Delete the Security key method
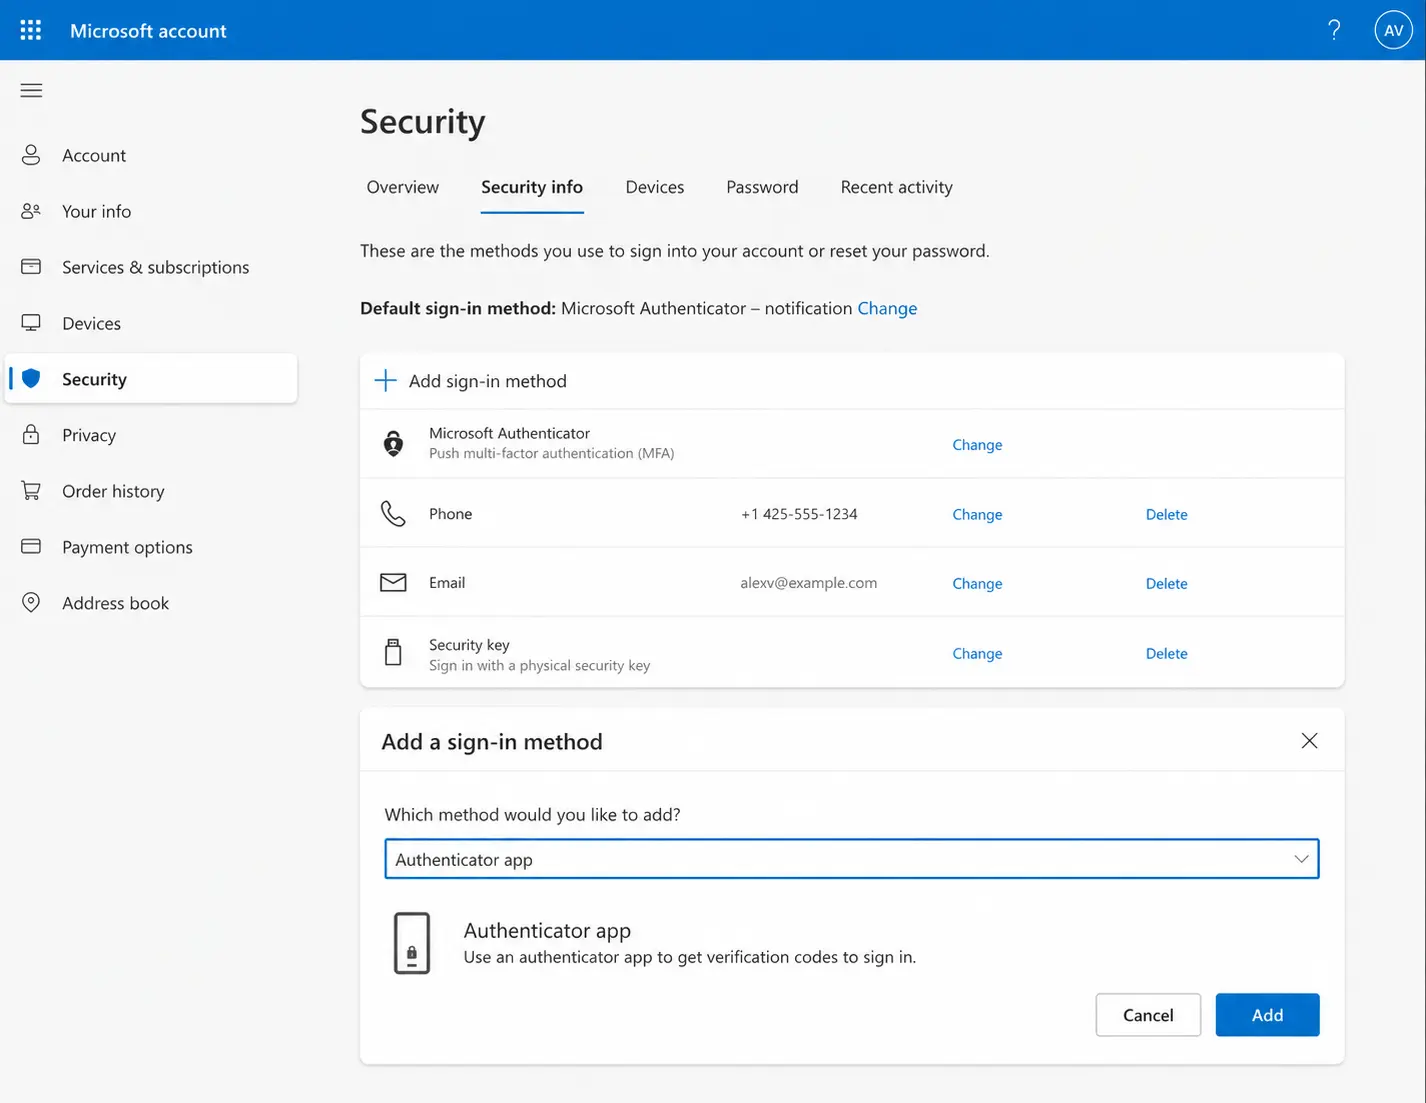This screenshot has height=1103, width=1426. [x=1167, y=654]
